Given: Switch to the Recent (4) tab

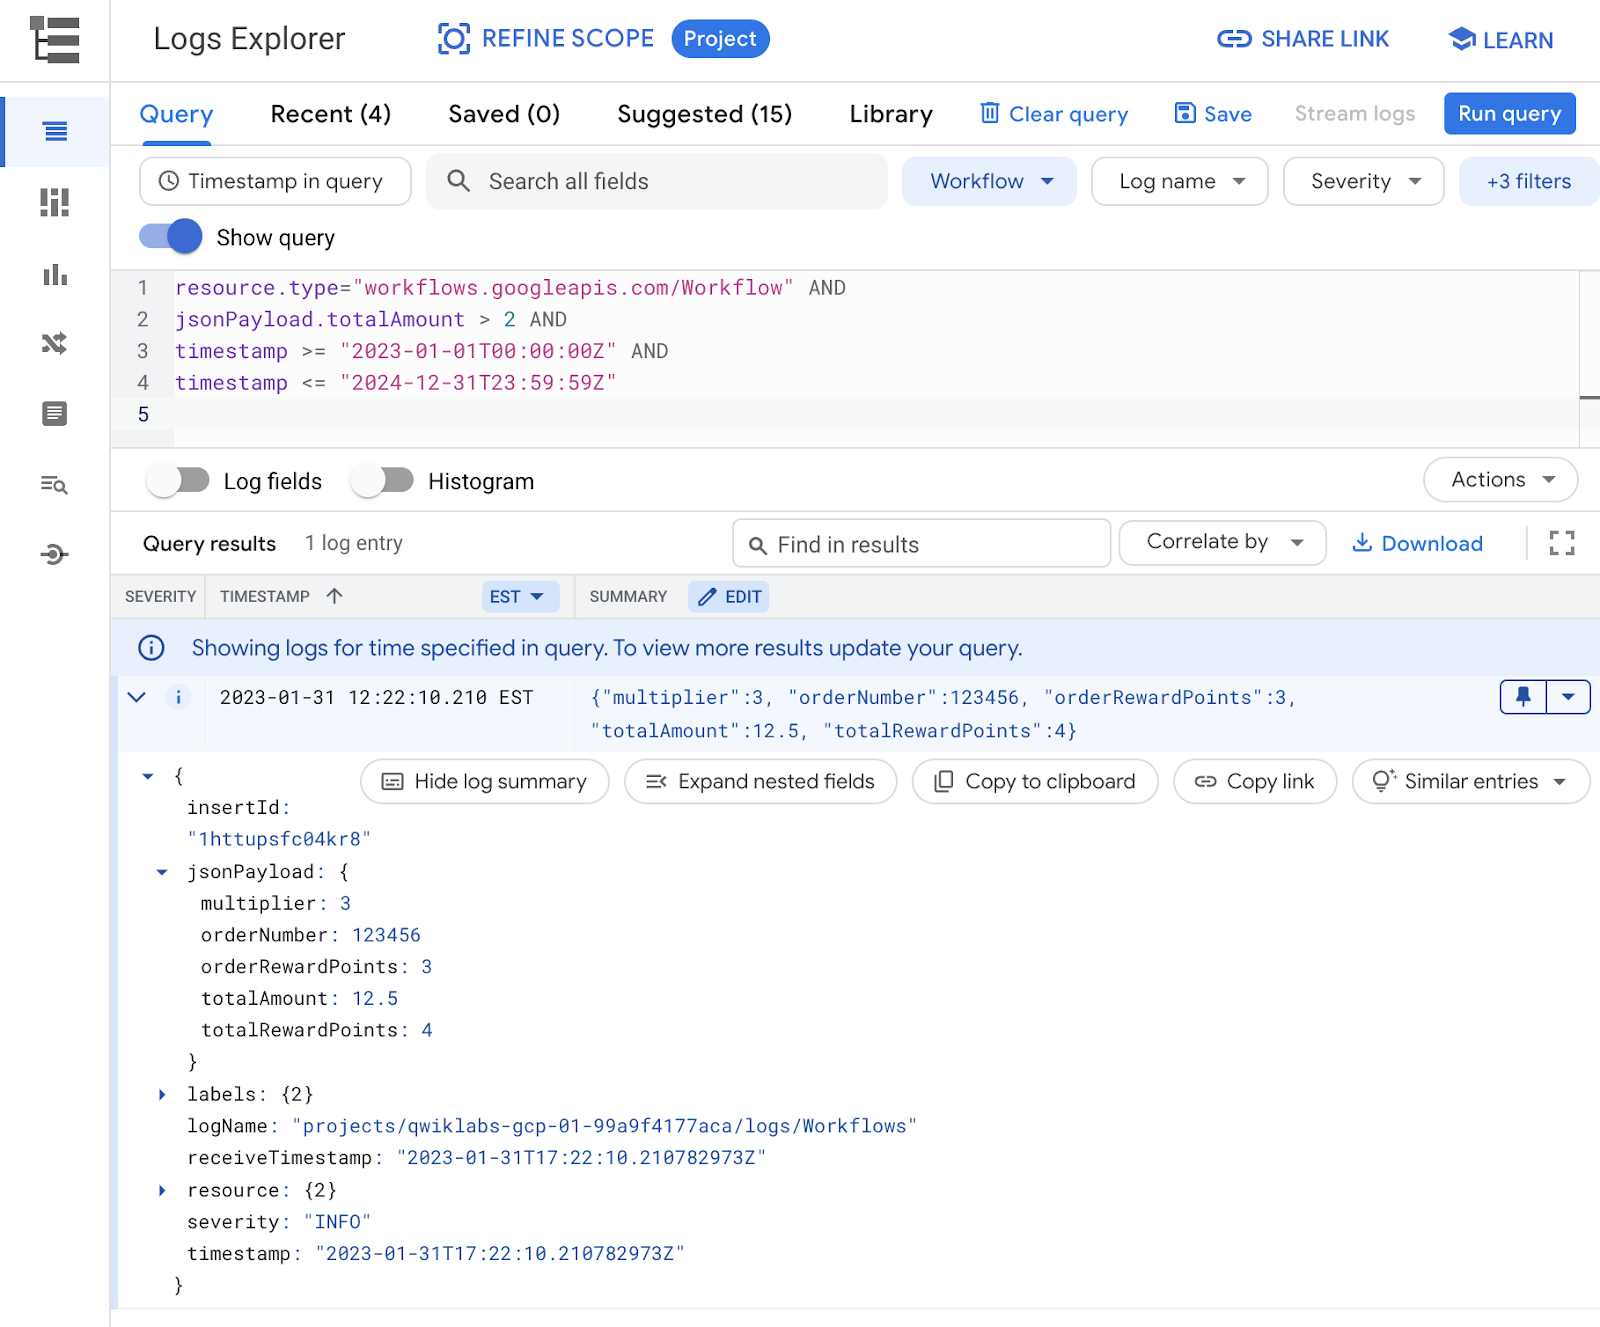Looking at the screenshot, I should (330, 114).
